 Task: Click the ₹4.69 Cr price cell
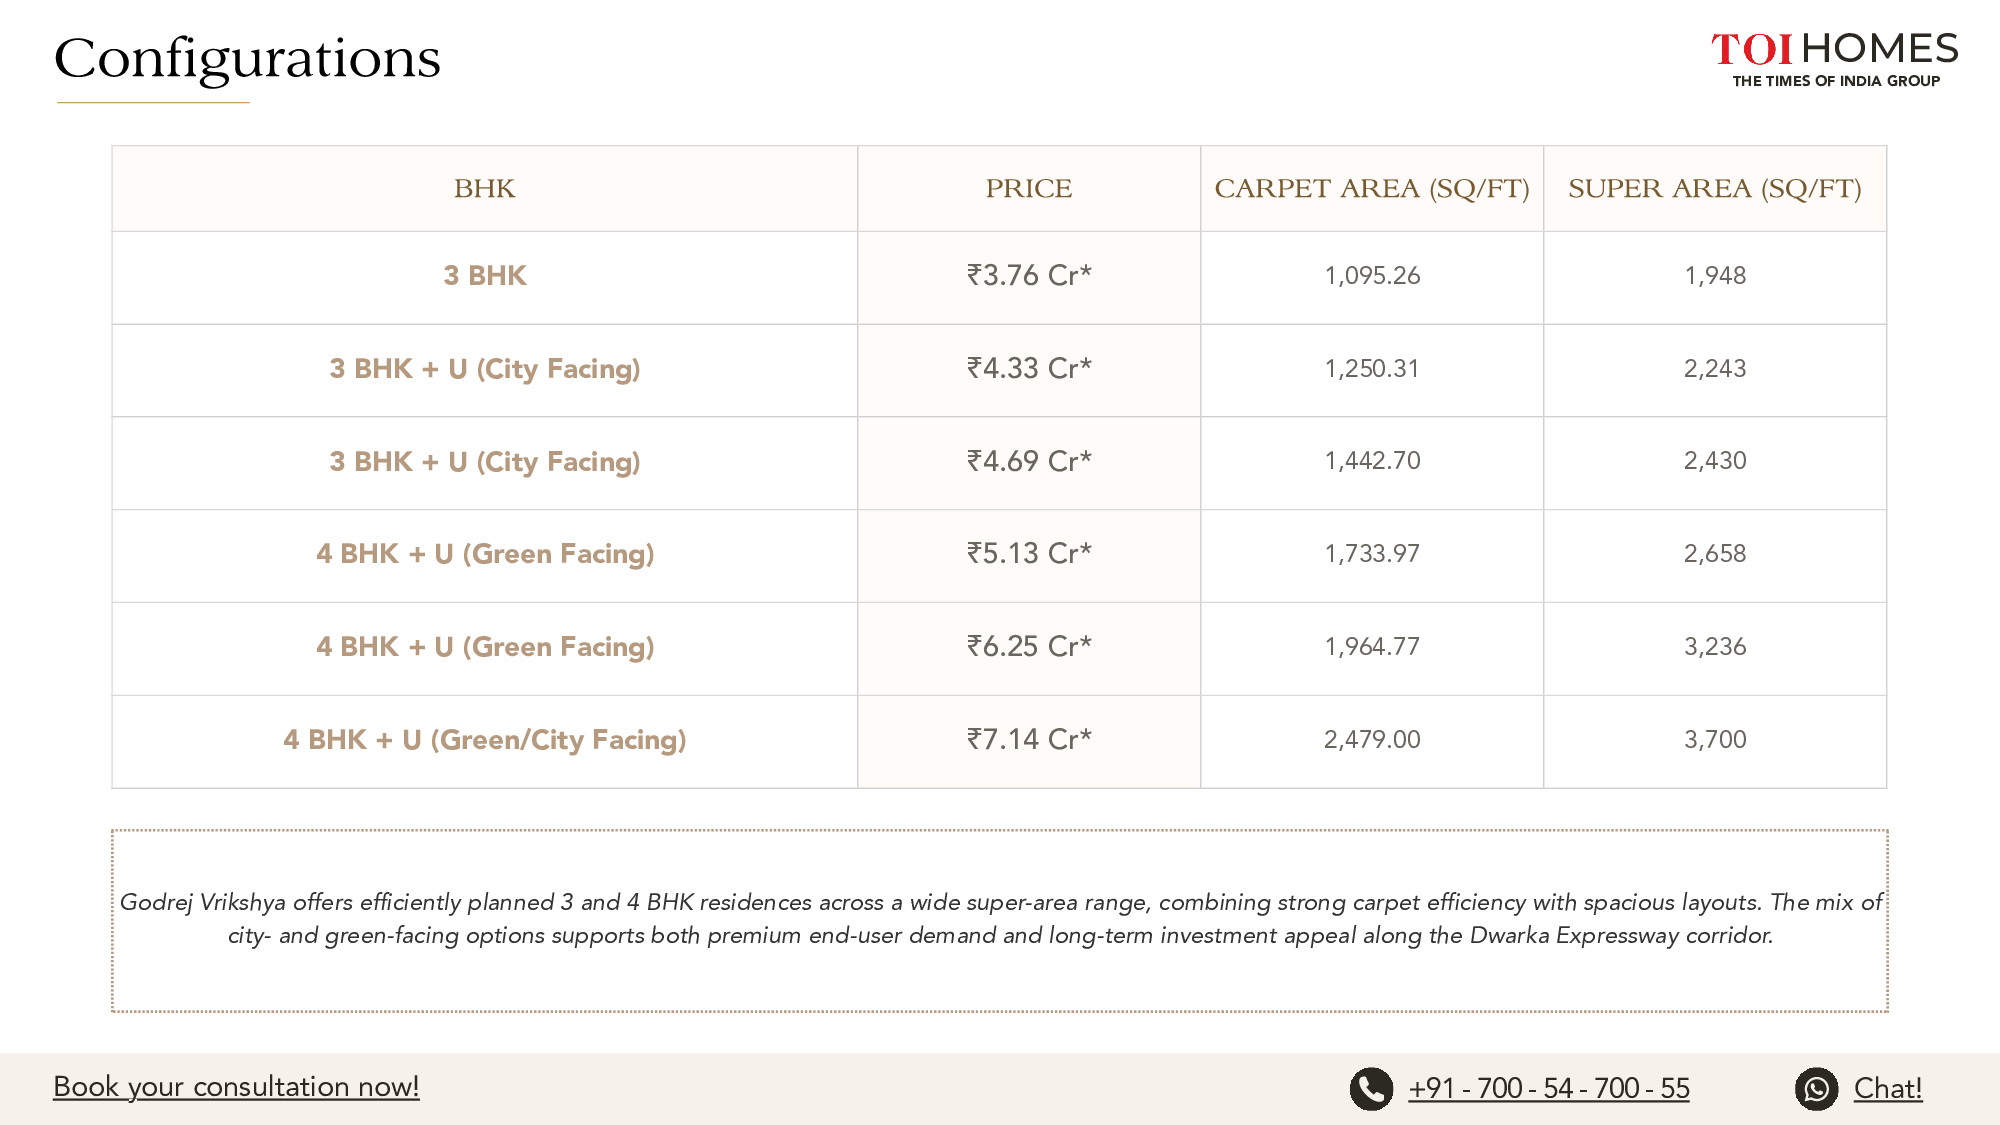(x=1028, y=461)
